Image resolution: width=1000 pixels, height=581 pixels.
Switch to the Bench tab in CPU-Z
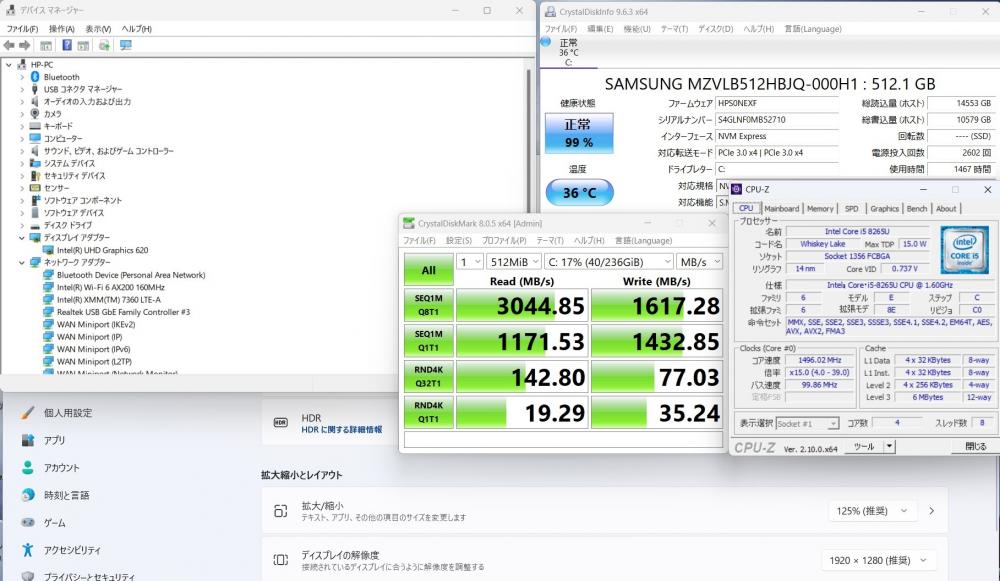917,209
